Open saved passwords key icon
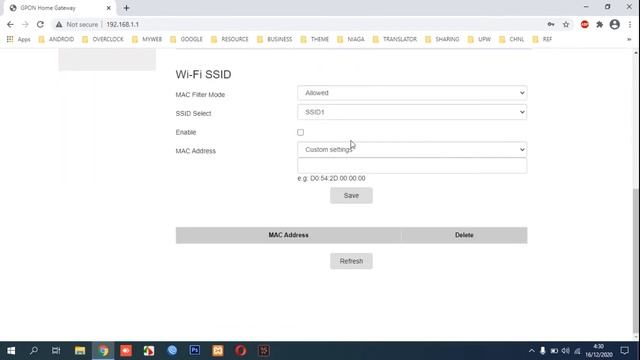Image resolution: width=640 pixels, height=360 pixels. pyautogui.click(x=551, y=24)
